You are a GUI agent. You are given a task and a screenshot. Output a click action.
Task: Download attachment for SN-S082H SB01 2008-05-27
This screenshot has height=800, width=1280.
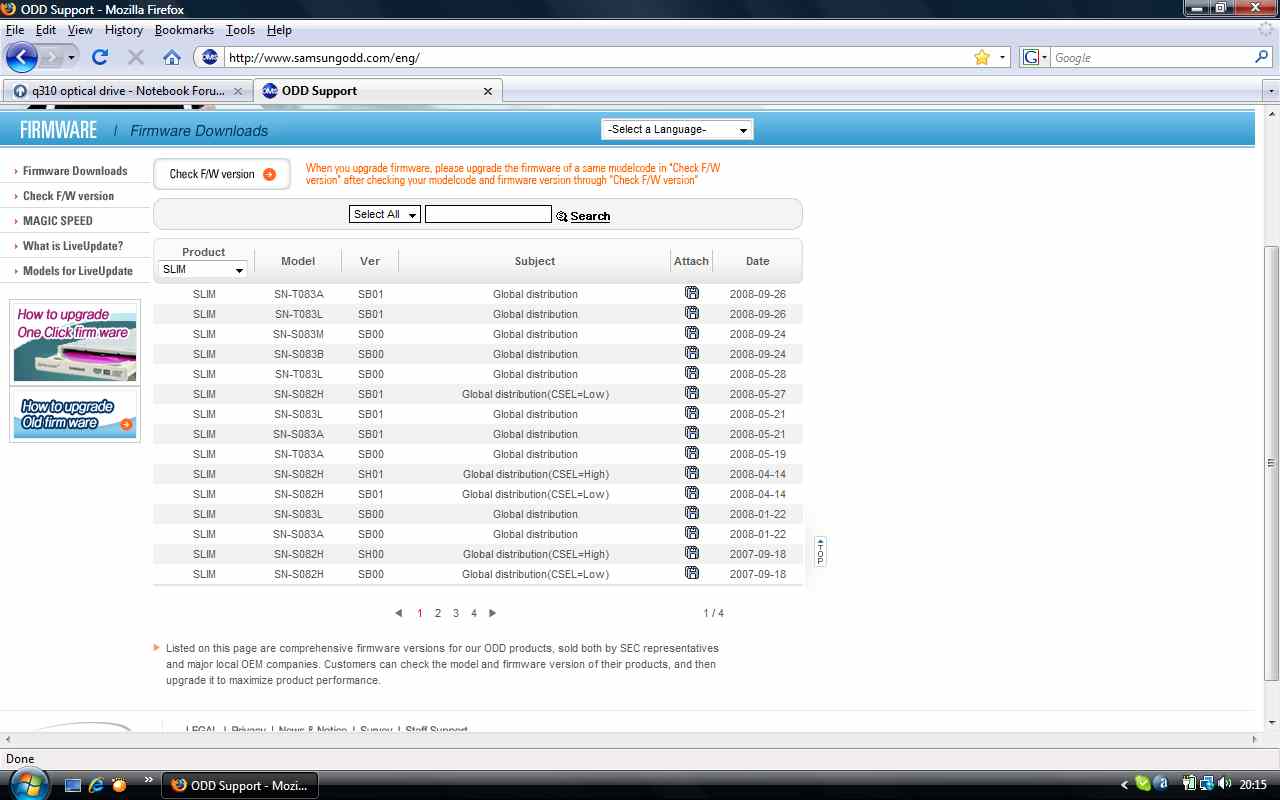[692, 393]
